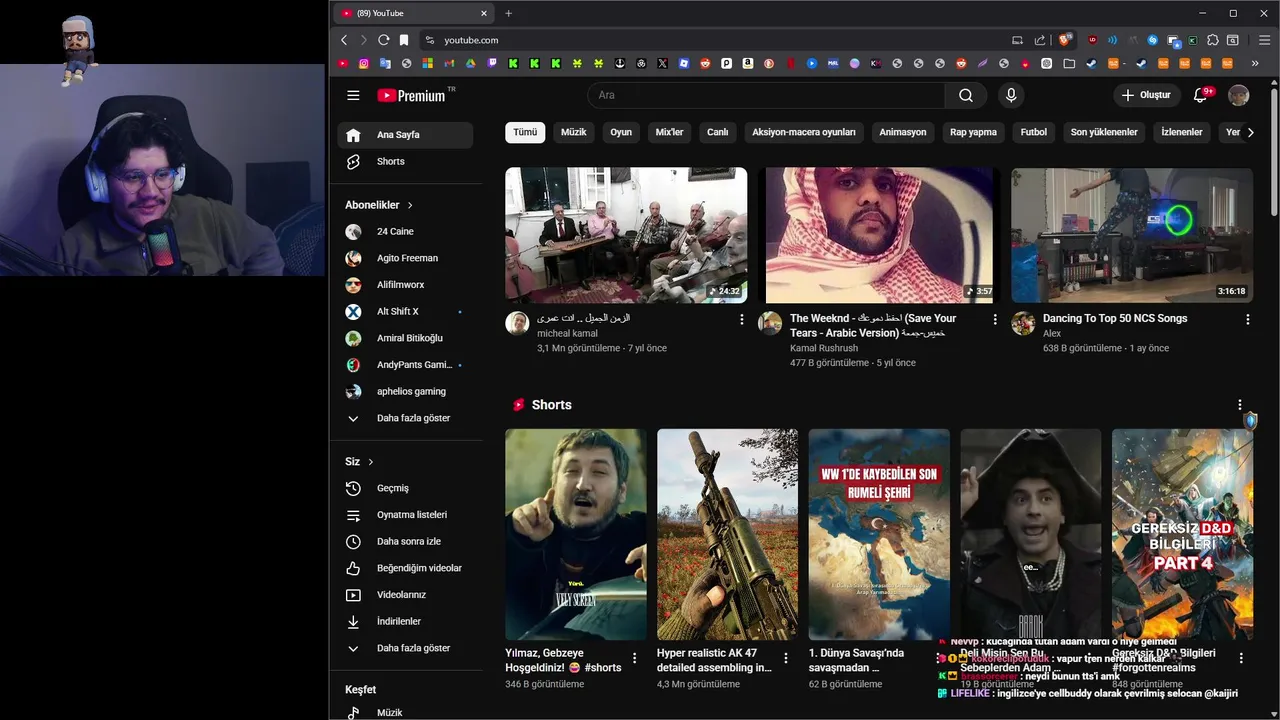Open Kamal Rushrush channel link
This screenshot has width=1280, height=720.
coord(824,348)
